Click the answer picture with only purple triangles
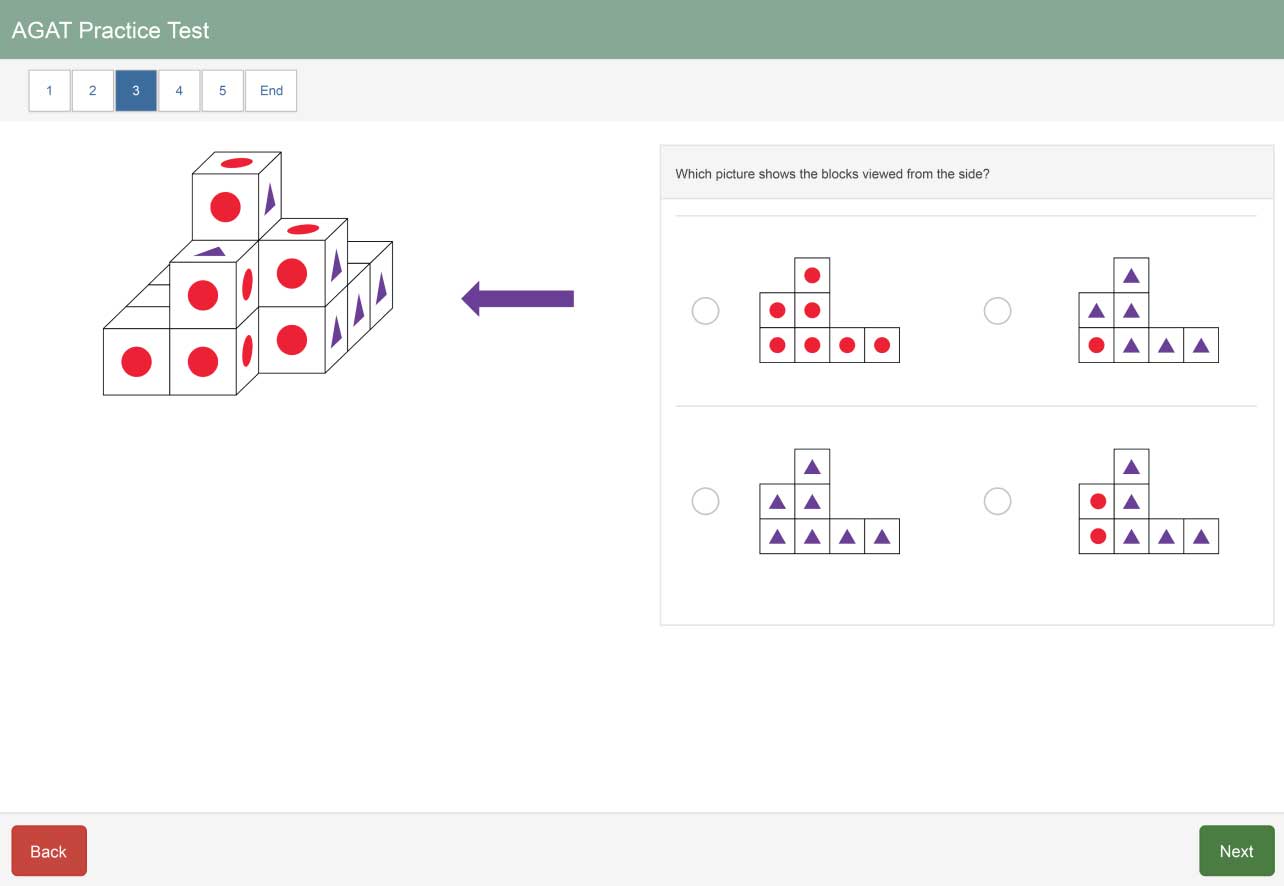This screenshot has width=1284, height=886. (x=829, y=500)
